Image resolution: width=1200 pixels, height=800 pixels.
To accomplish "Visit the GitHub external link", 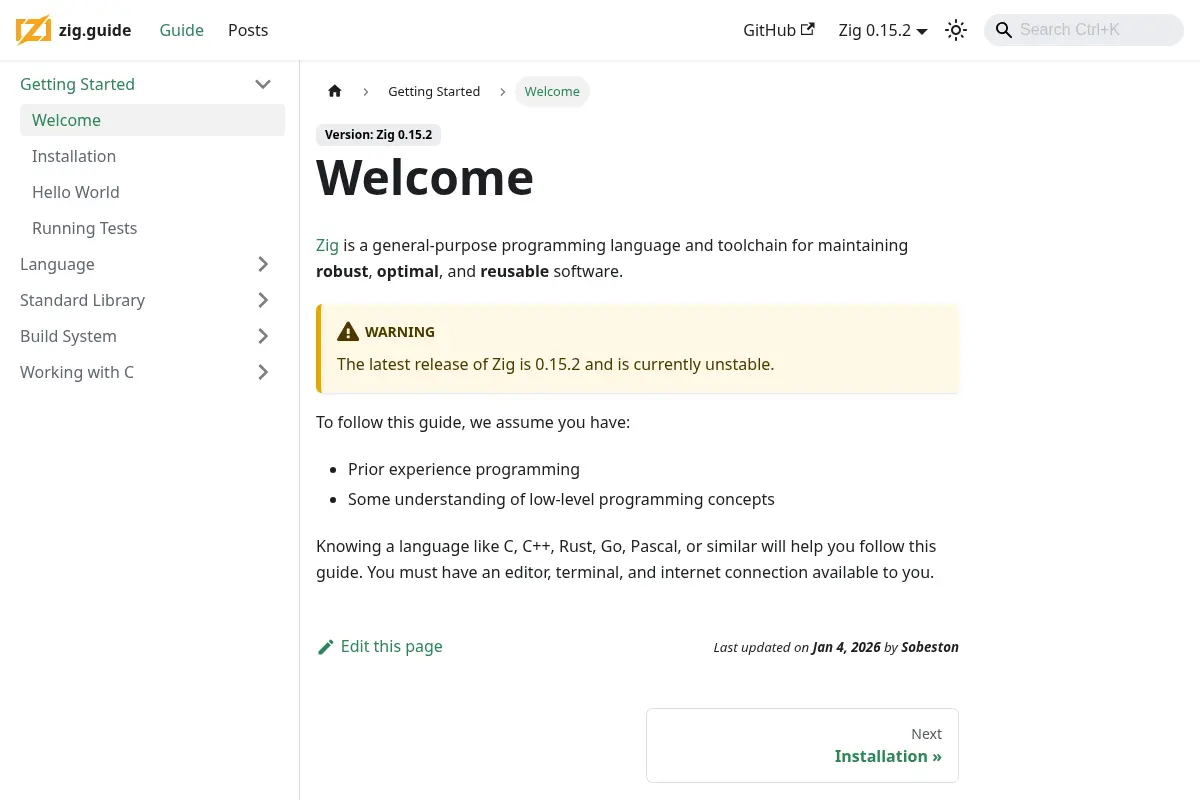I will 779,30.
